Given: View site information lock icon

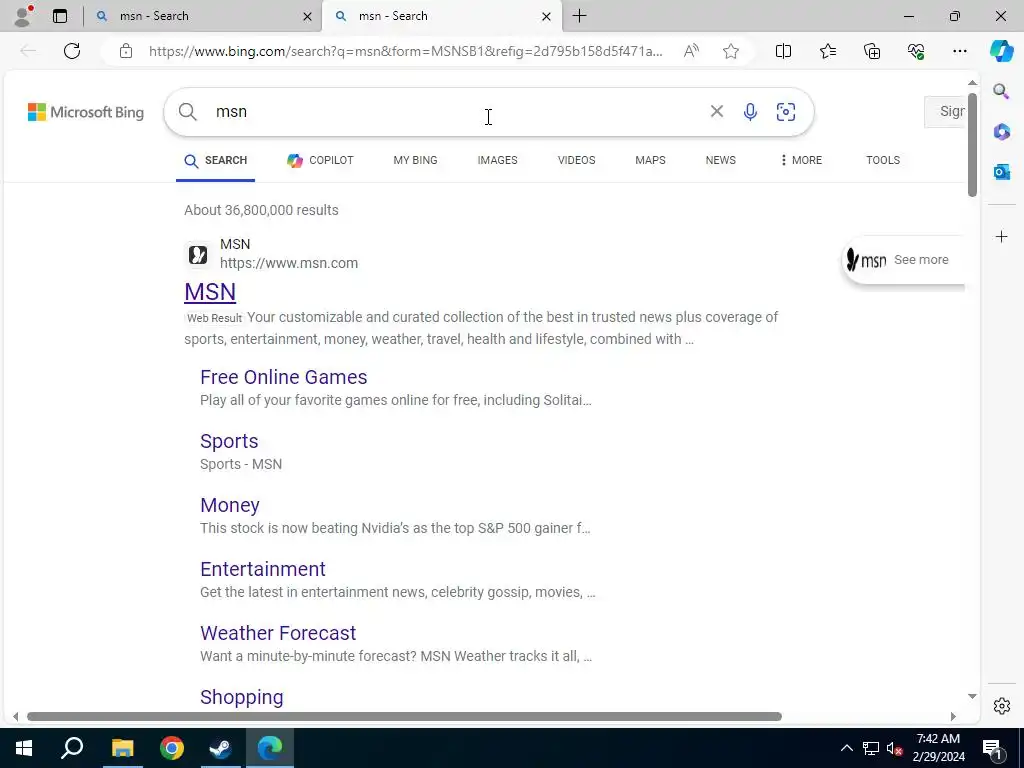Looking at the screenshot, I should click(x=126, y=51).
